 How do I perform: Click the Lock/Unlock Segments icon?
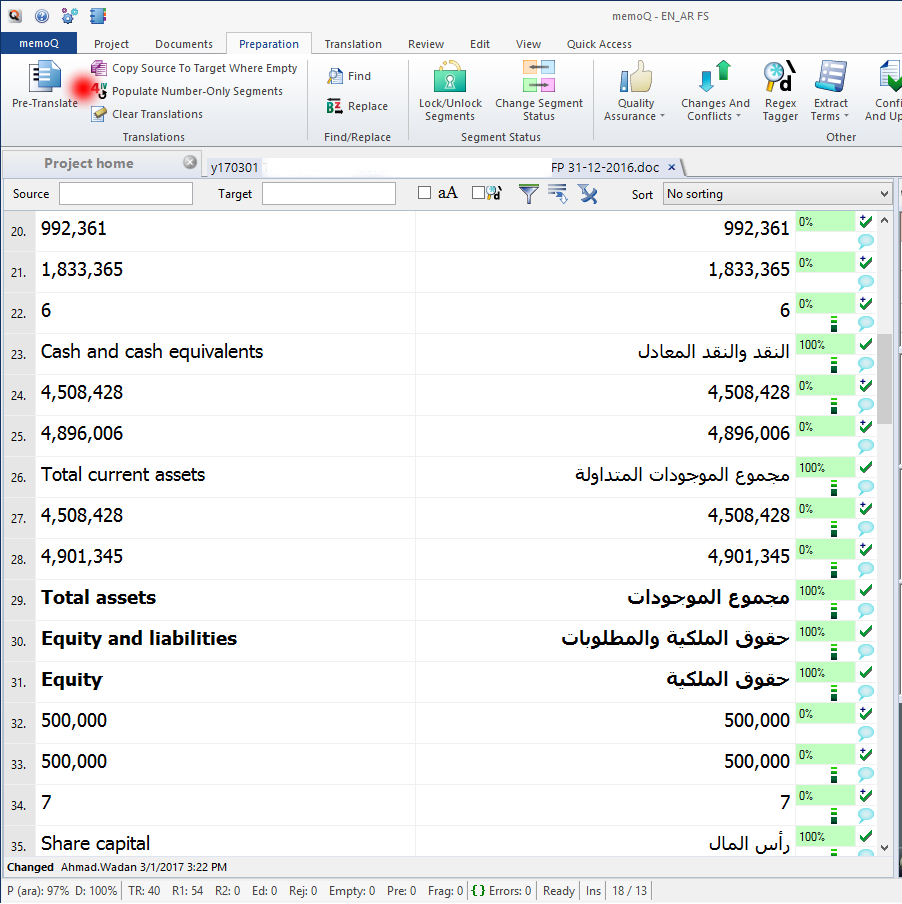click(x=450, y=77)
